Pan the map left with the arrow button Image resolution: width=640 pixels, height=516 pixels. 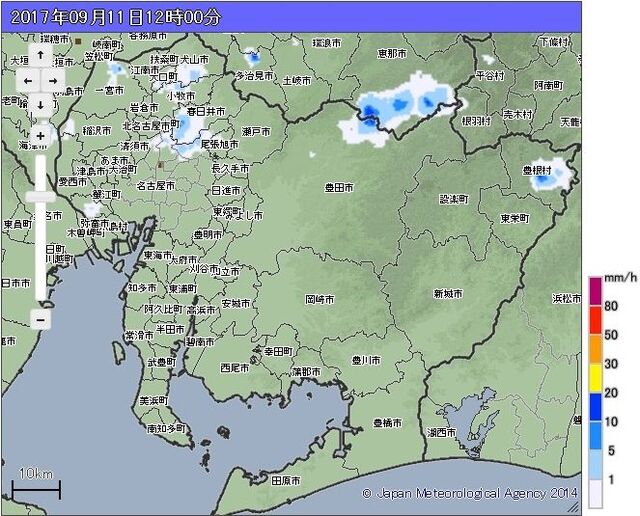[28, 81]
